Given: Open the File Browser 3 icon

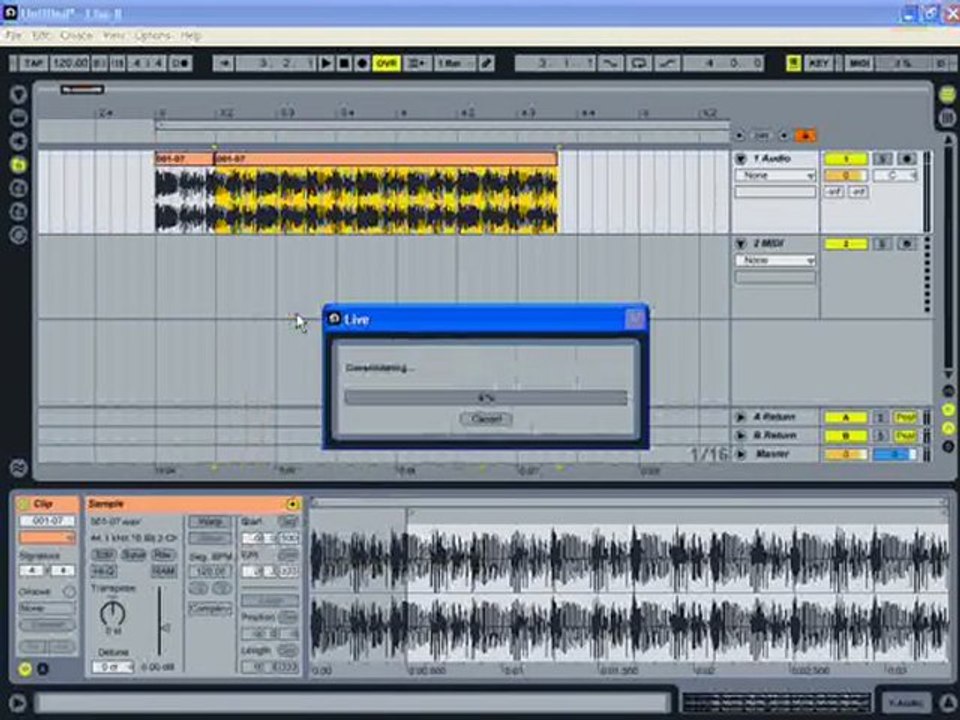Looking at the screenshot, I should tap(18, 211).
